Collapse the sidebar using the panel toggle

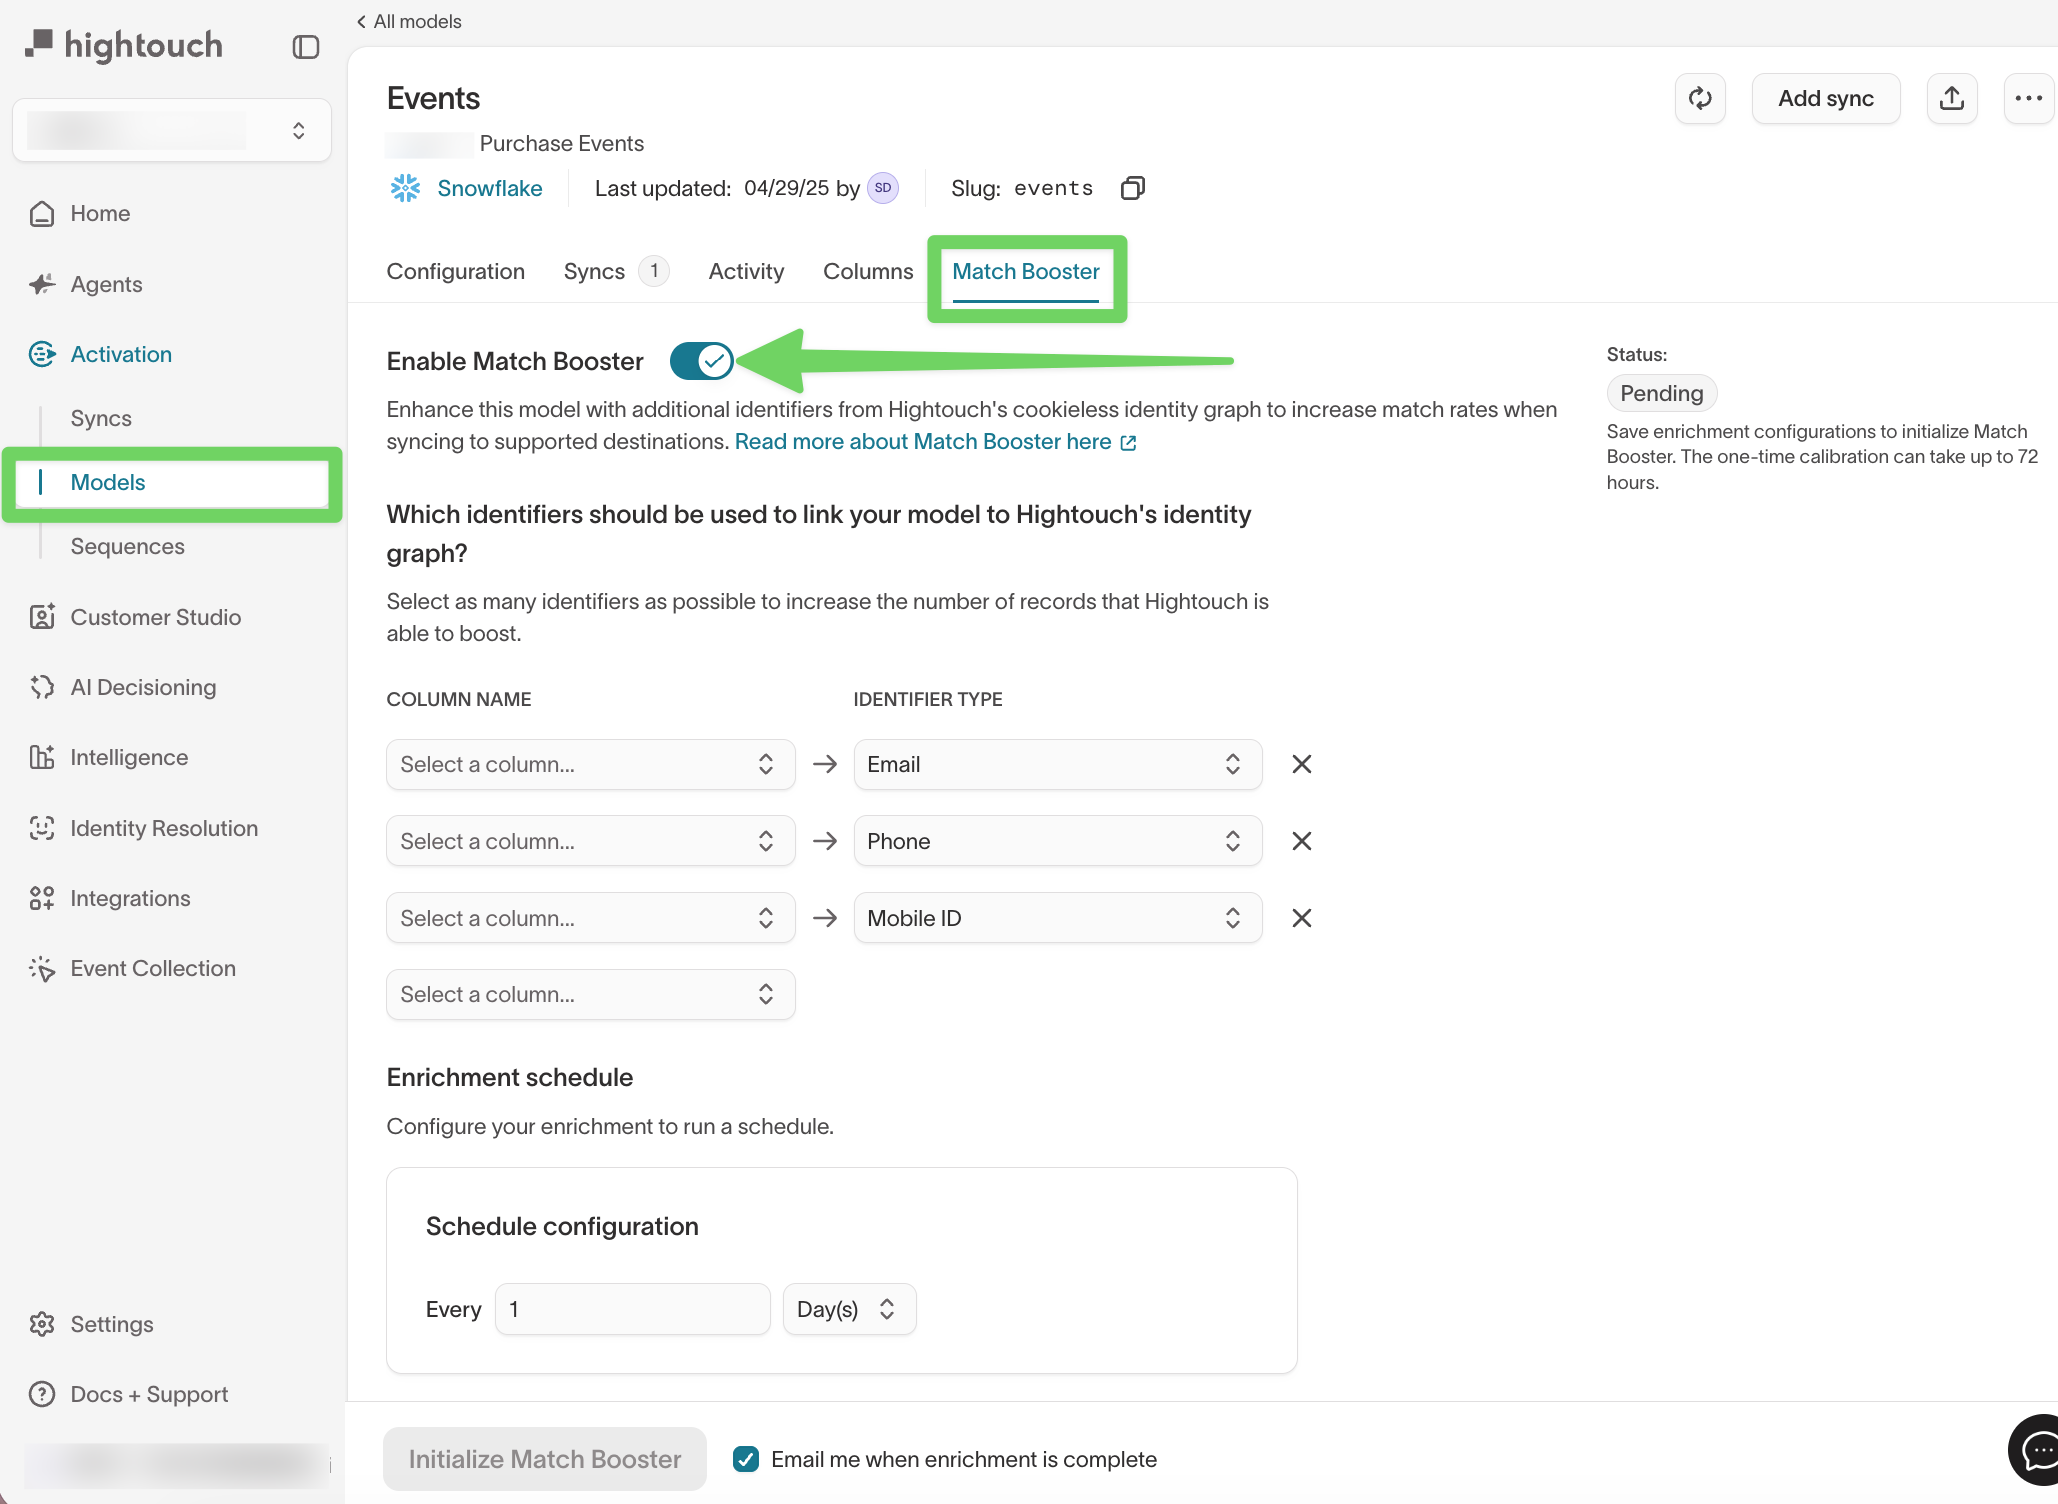305,46
